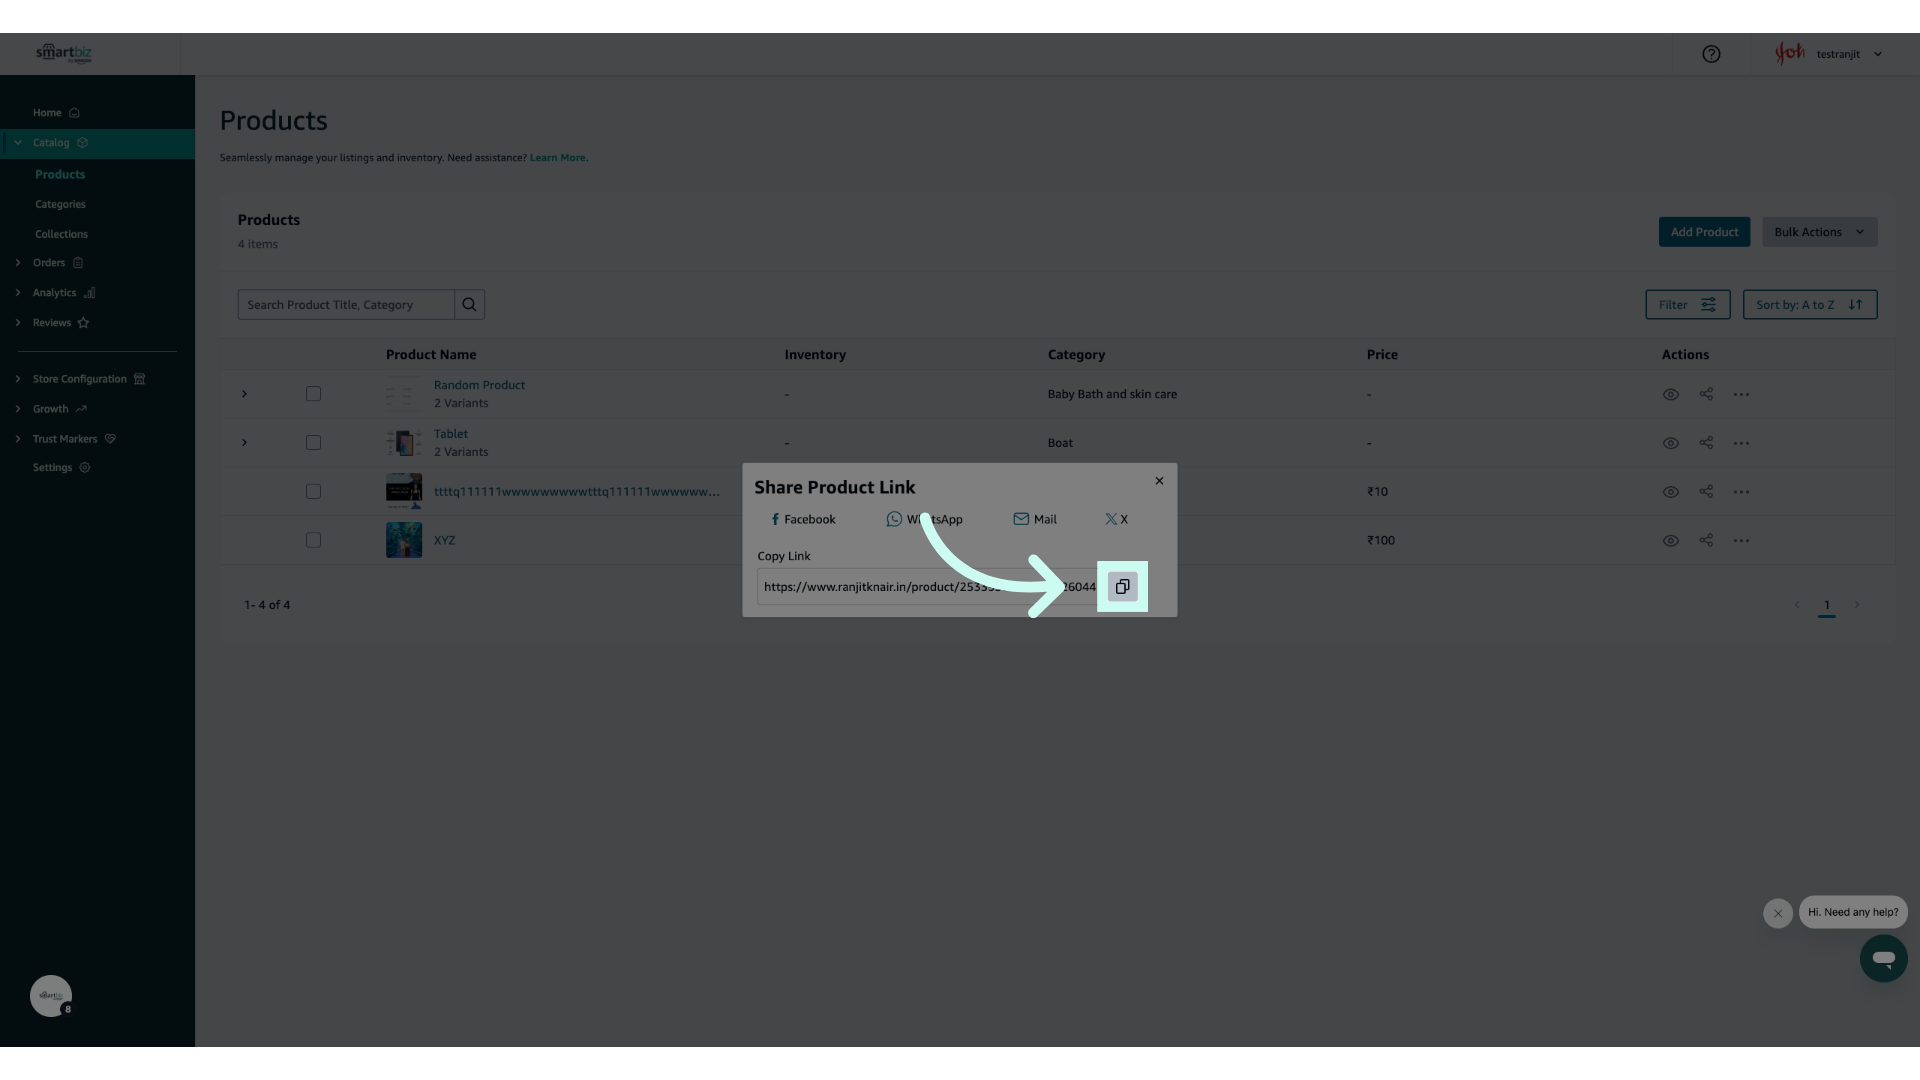Expand the Analytics sidebar section

[x=18, y=293]
